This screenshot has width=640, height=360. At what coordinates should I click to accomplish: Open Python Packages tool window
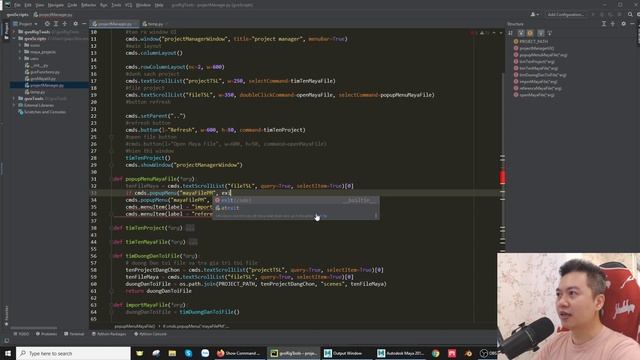pos(109,334)
